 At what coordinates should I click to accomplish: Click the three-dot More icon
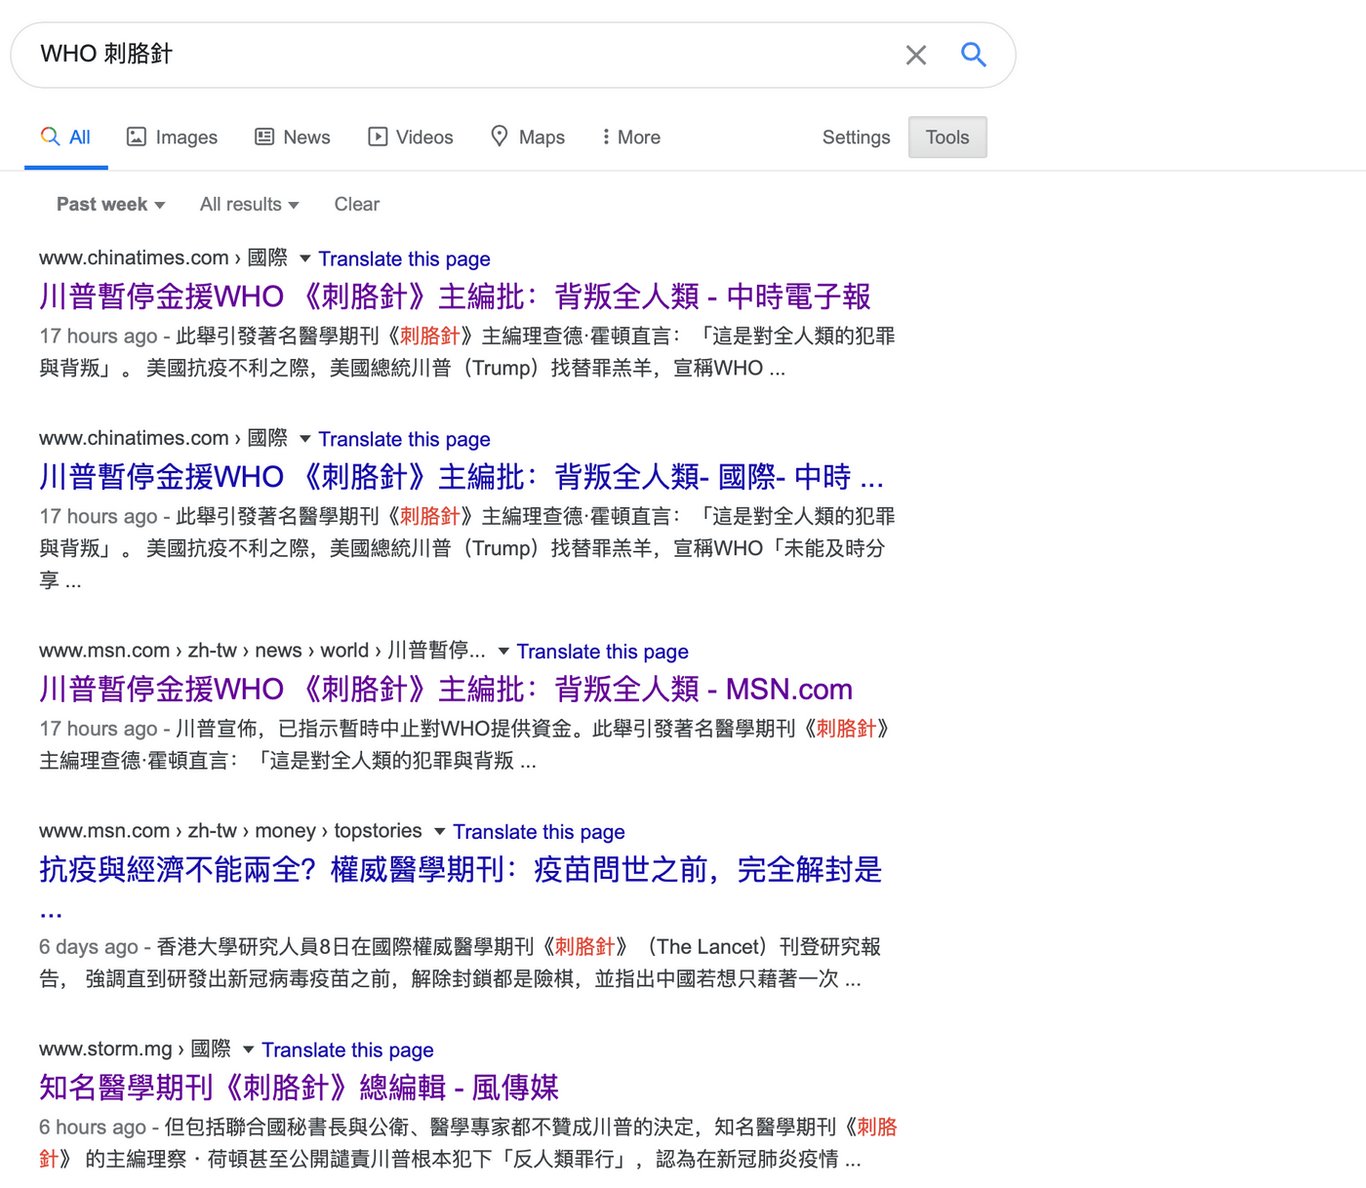(605, 137)
